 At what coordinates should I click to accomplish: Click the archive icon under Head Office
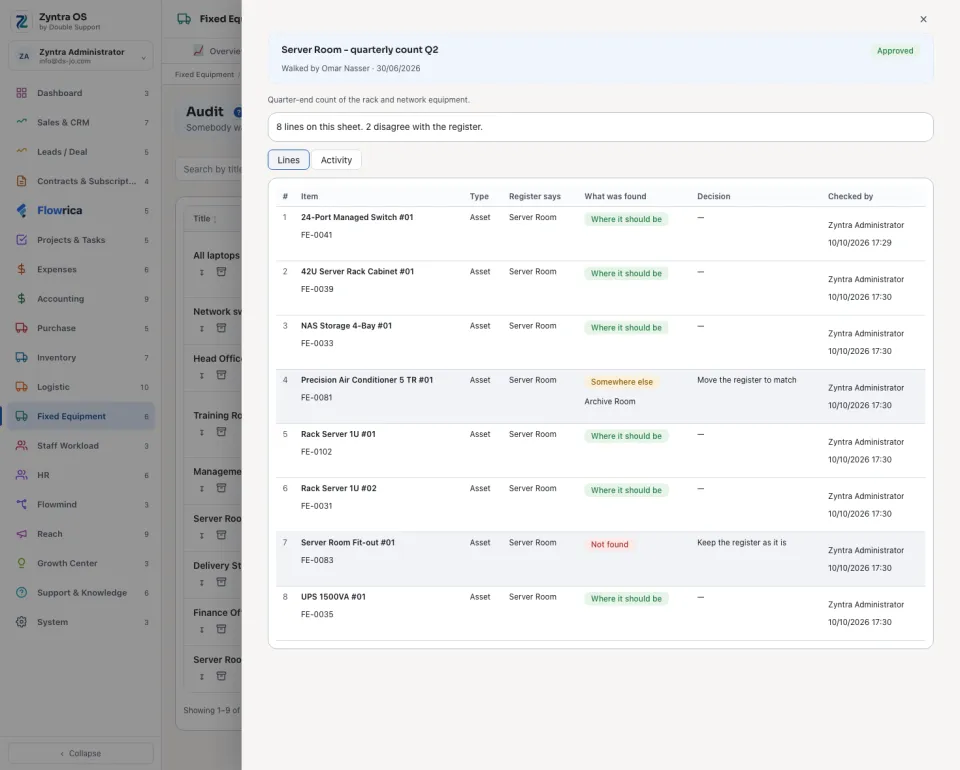pos(222,375)
